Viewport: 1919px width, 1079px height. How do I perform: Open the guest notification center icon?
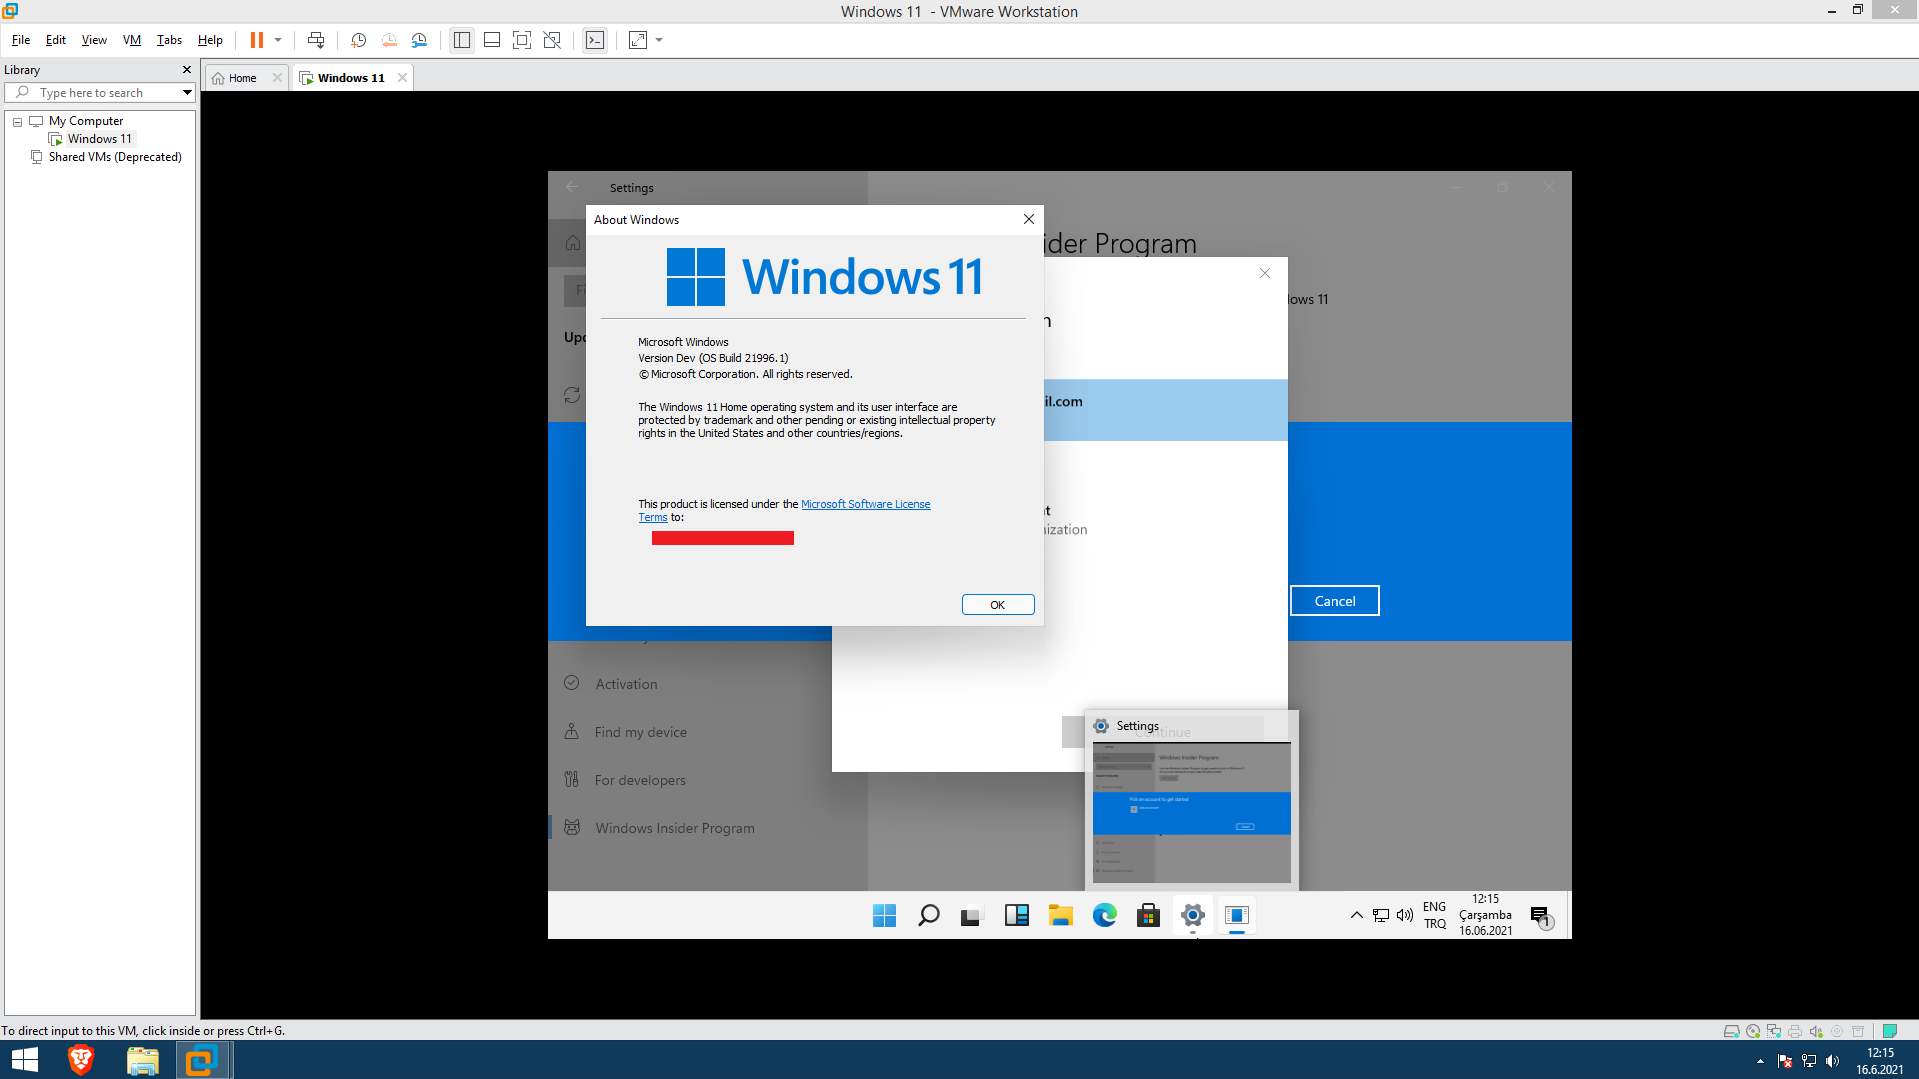[1541, 916]
